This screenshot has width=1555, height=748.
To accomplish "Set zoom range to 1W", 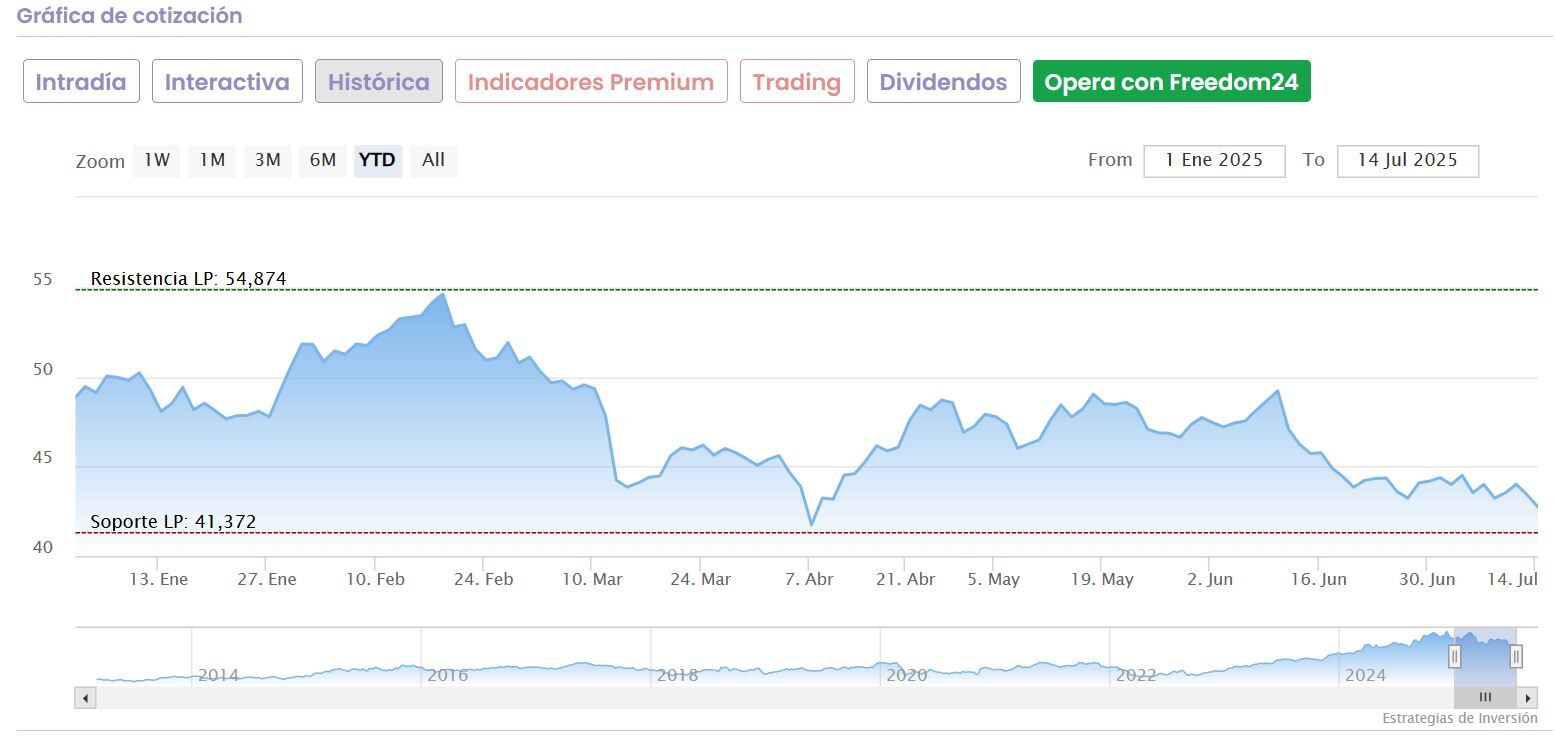I will point(157,160).
